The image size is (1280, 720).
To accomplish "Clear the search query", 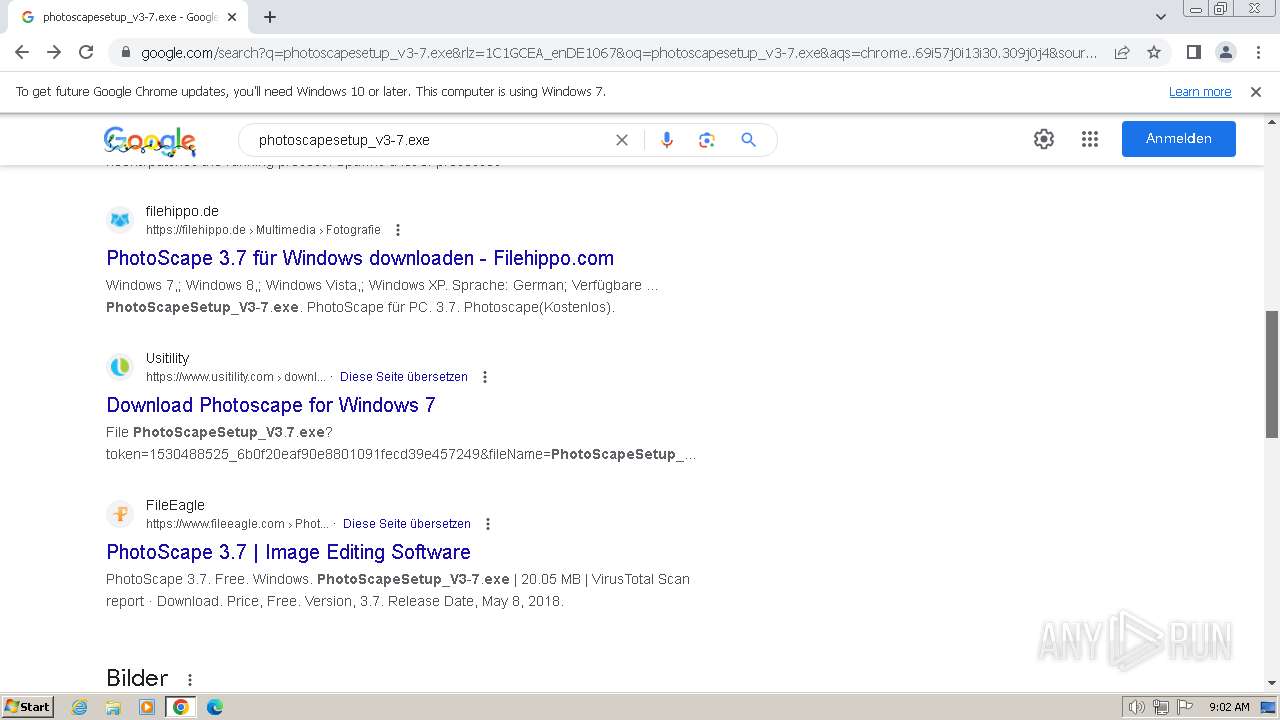I will coord(622,140).
